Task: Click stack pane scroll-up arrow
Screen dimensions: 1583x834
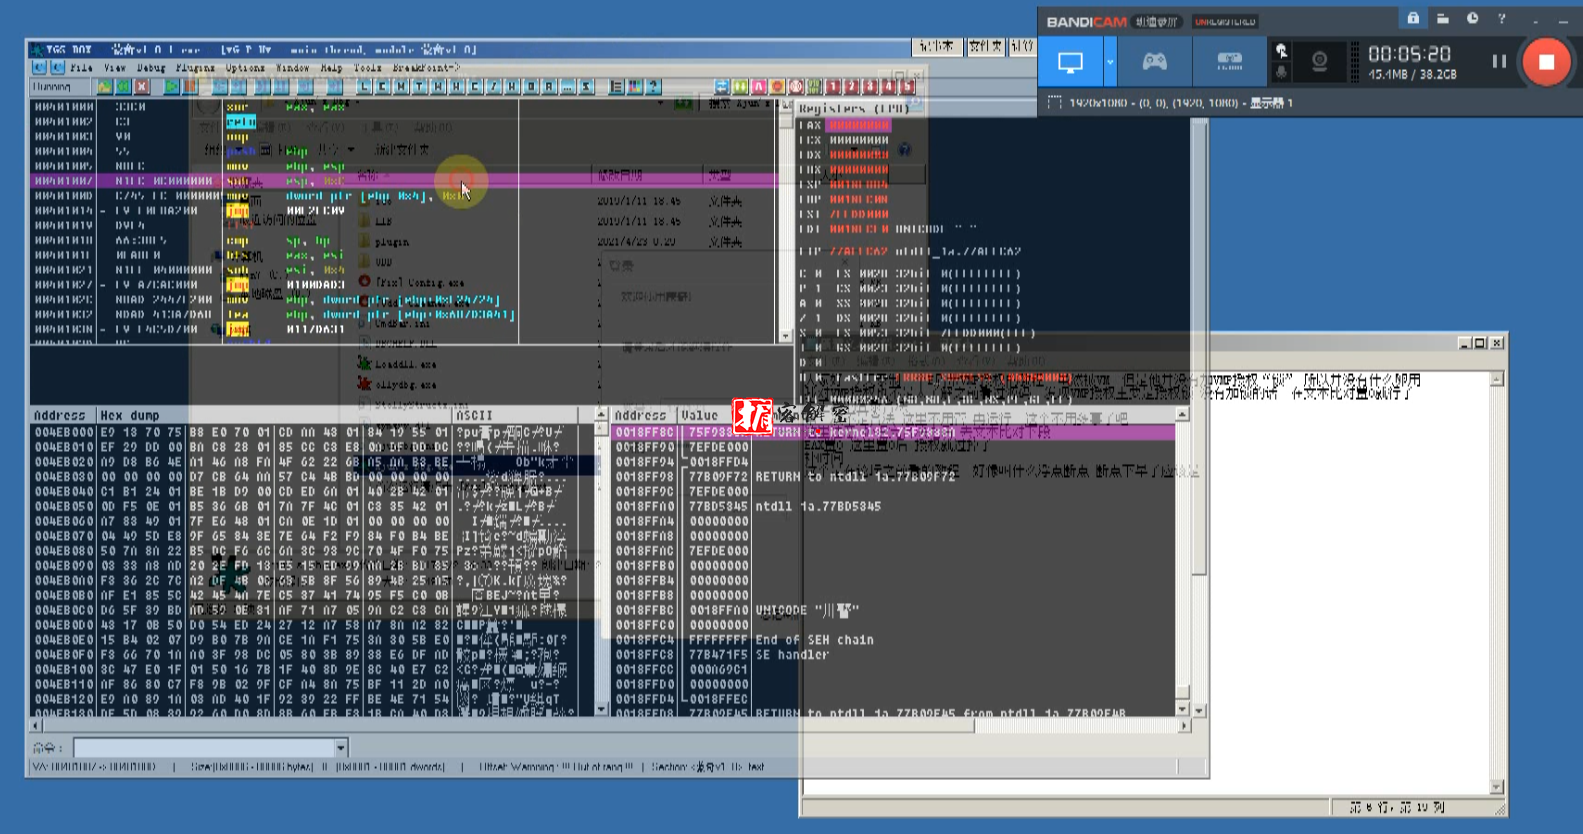Action: click(x=1182, y=415)
